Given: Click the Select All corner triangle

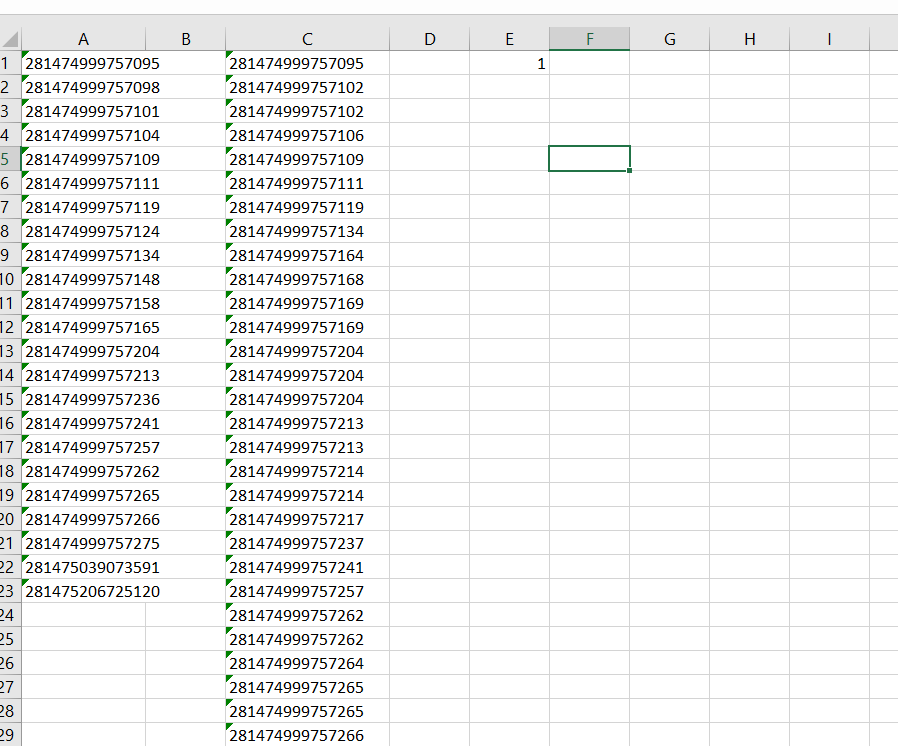Looking at the screenshot, I should [10, 39].
